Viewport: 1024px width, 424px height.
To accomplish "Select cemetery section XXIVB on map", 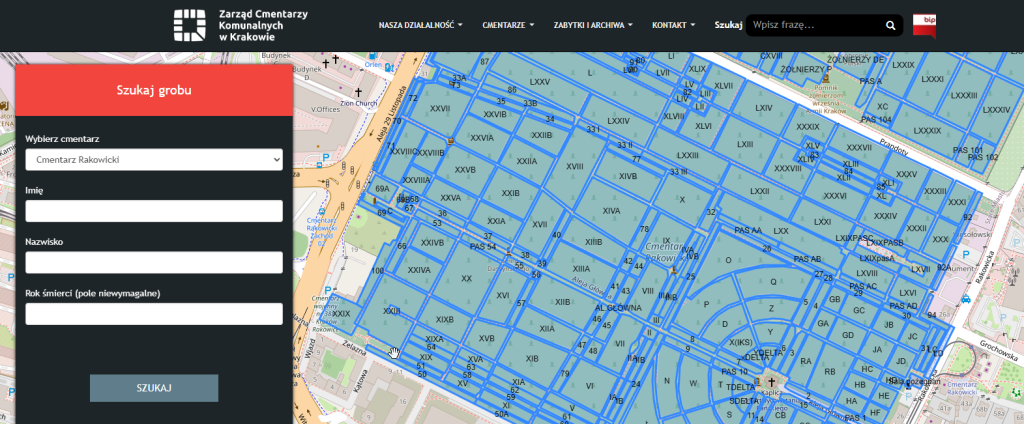I will click(432, 242).
